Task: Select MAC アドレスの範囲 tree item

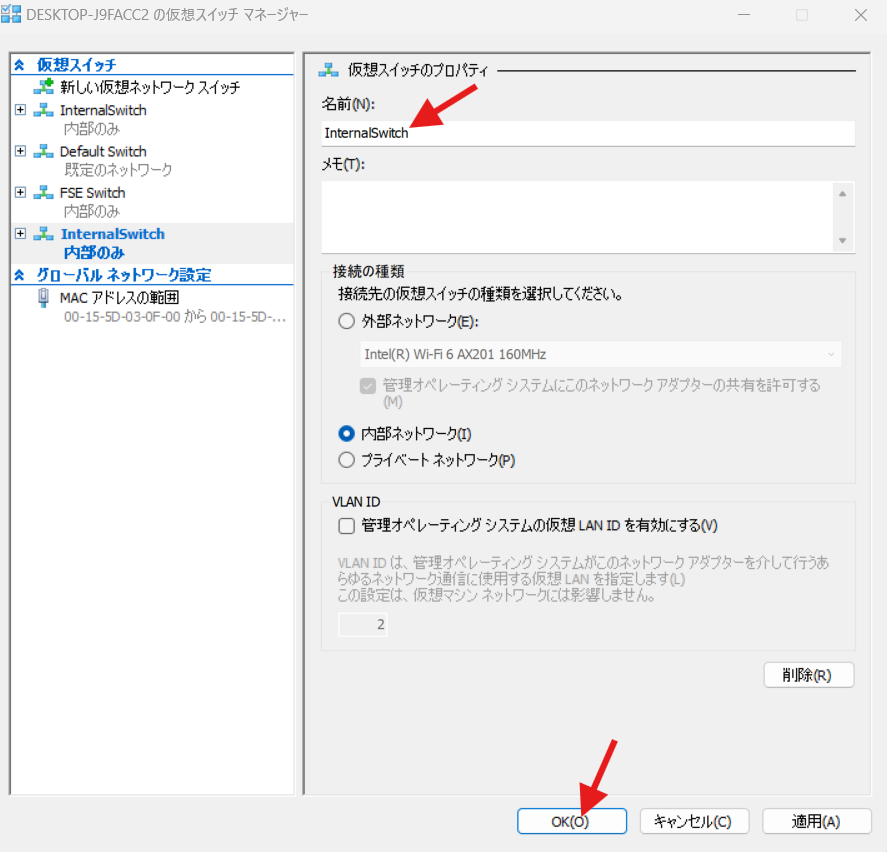Action: pos(119,297)
